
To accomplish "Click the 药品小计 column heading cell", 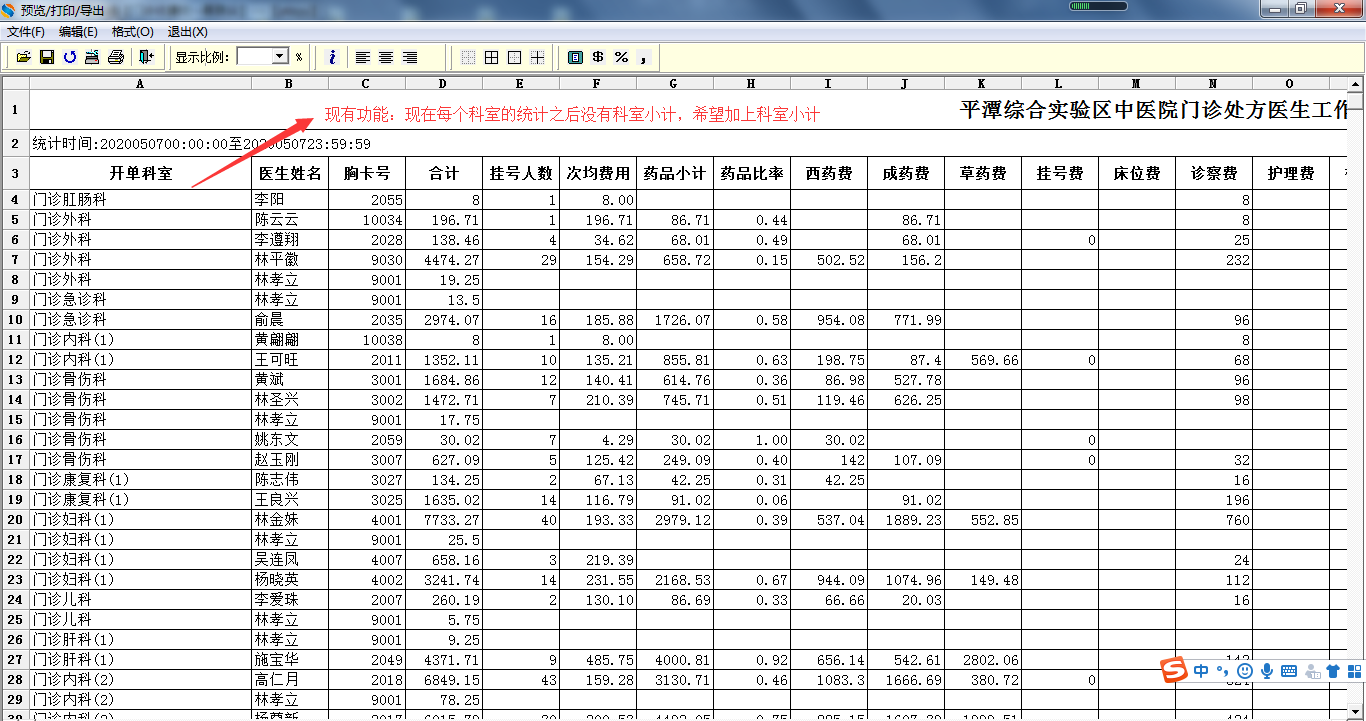I will (x=675, y=174).
